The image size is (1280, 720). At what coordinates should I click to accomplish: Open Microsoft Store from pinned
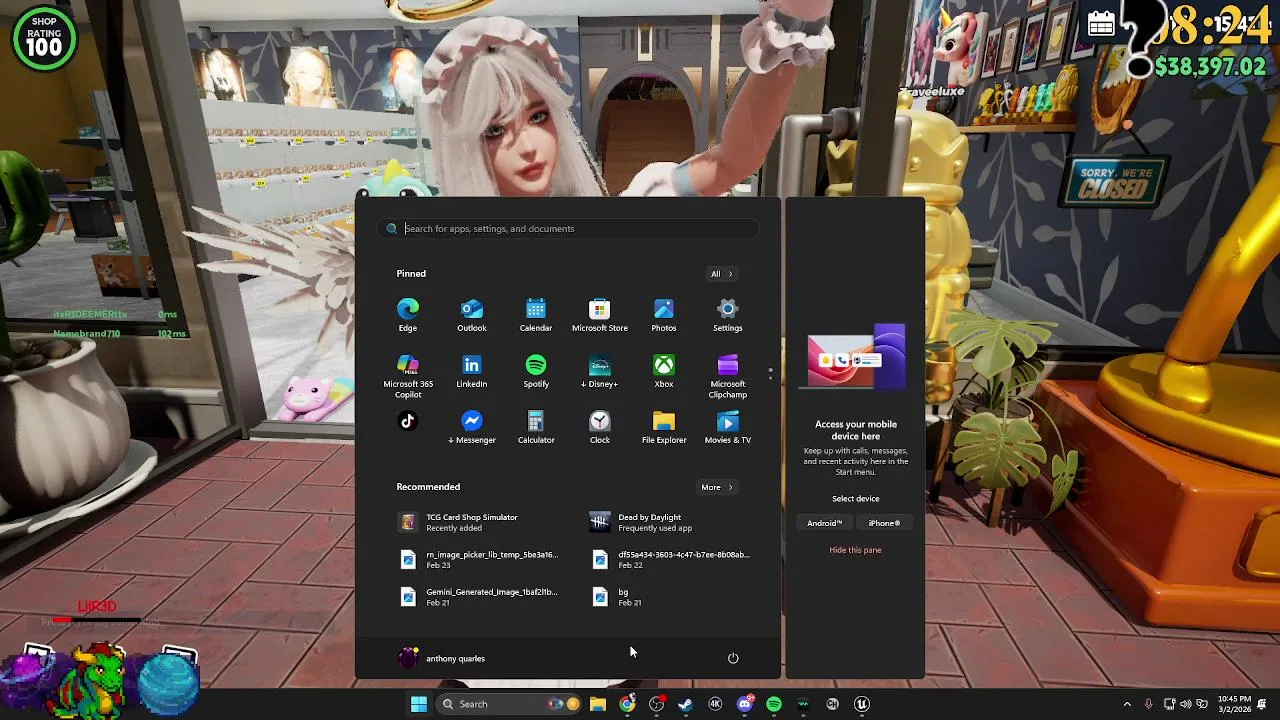coord(600,315)
